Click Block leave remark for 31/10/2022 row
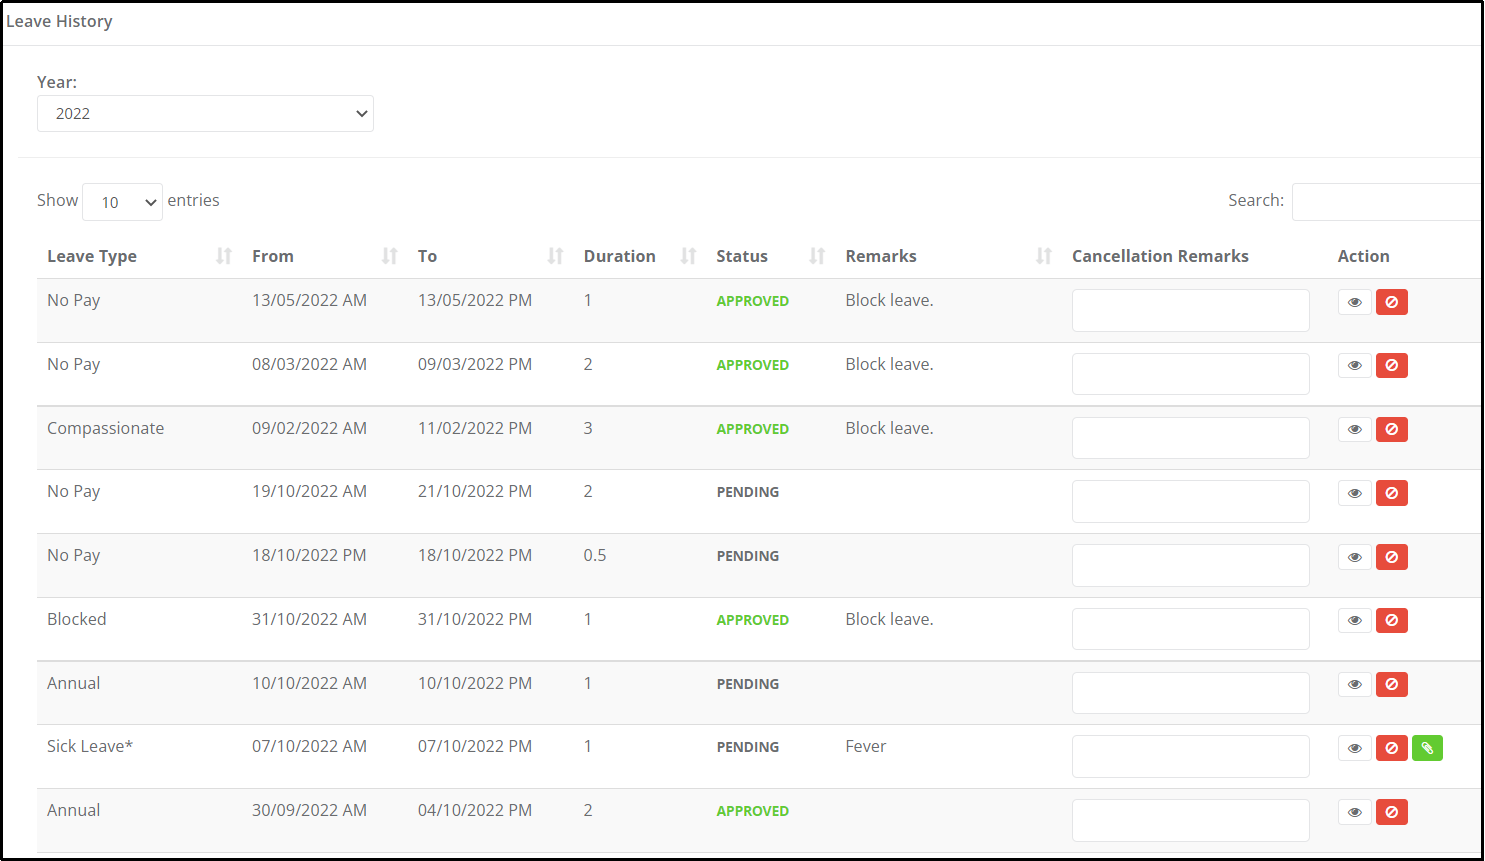 [889, 619]
